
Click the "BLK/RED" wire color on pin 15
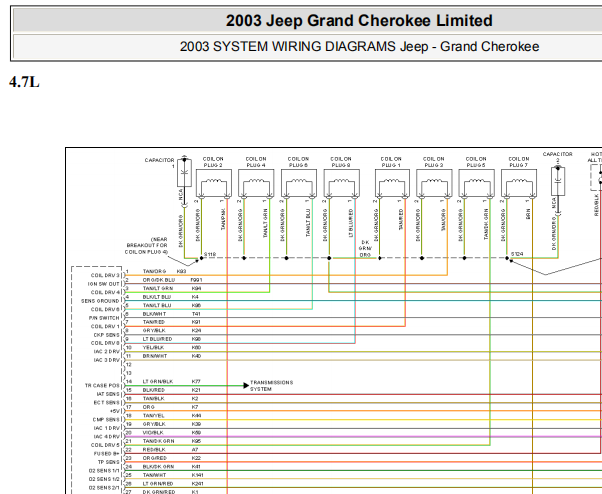(154, 390)
